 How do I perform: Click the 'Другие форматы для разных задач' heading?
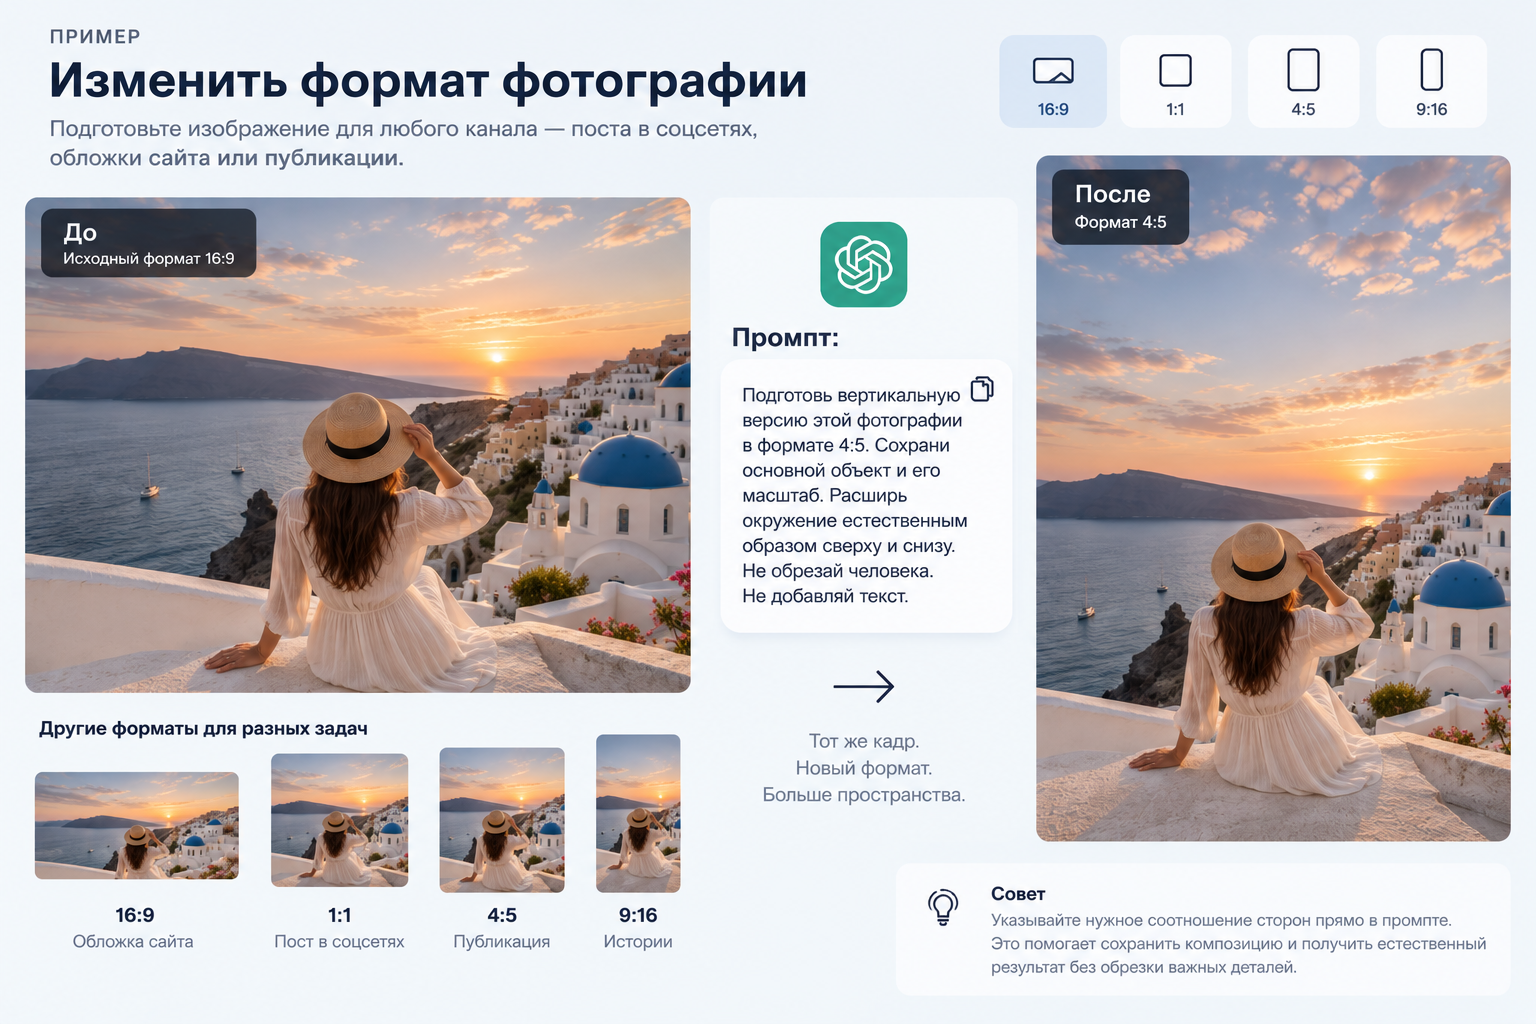coord(203,728)
